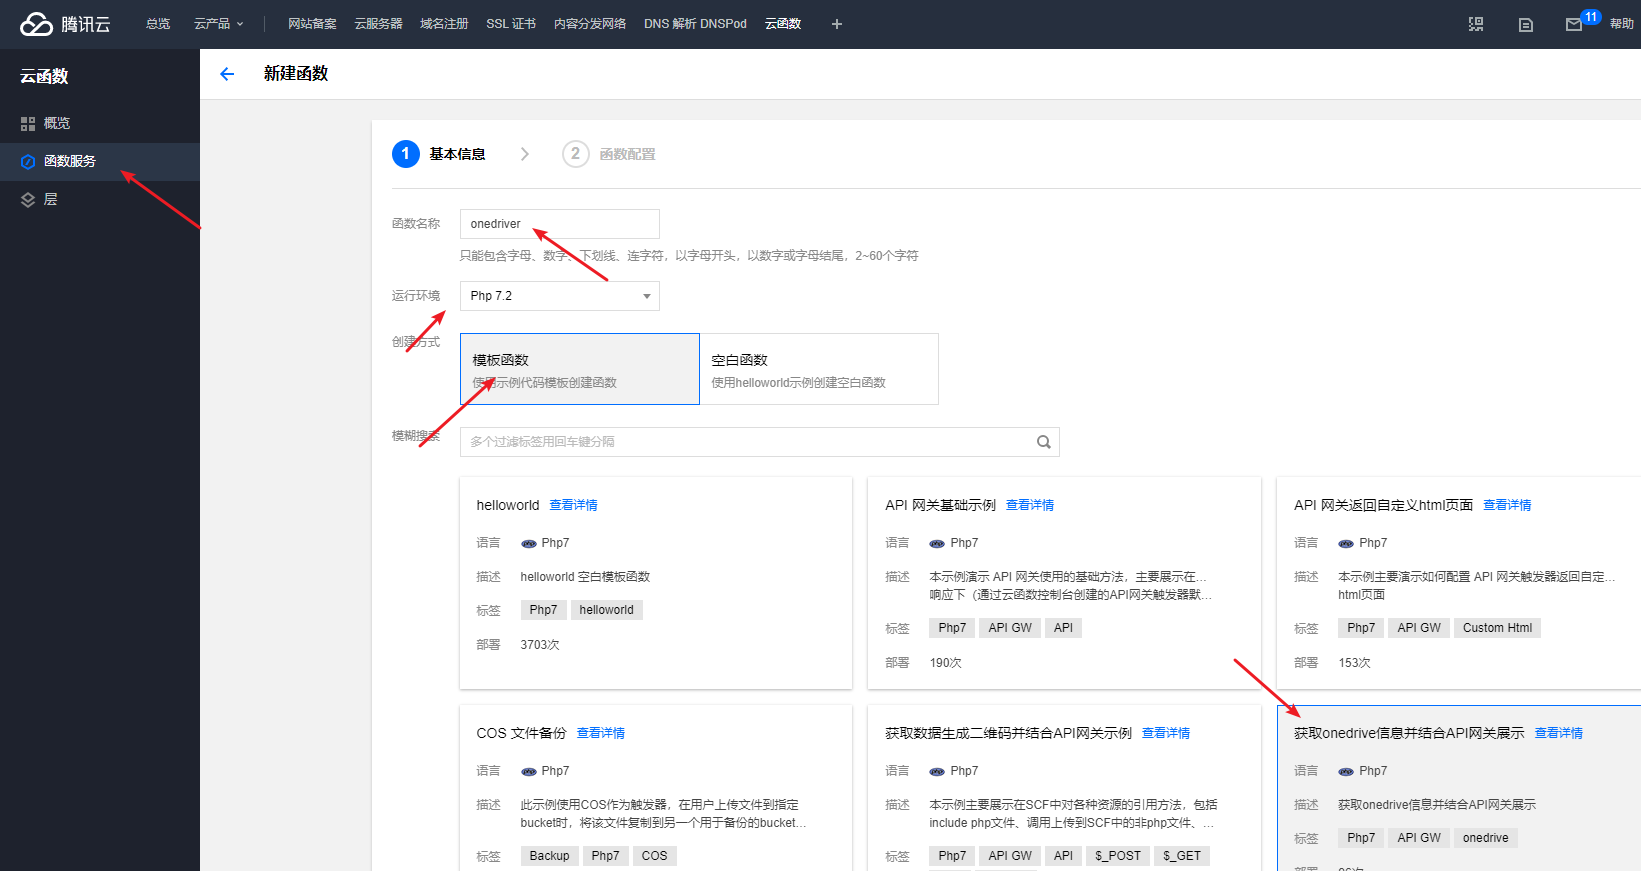The height and width of the screenshot is (871, 1641).
Task: Click the overview grid icon in sidebar
Action: pyautogui.click(x=28, y=124)
